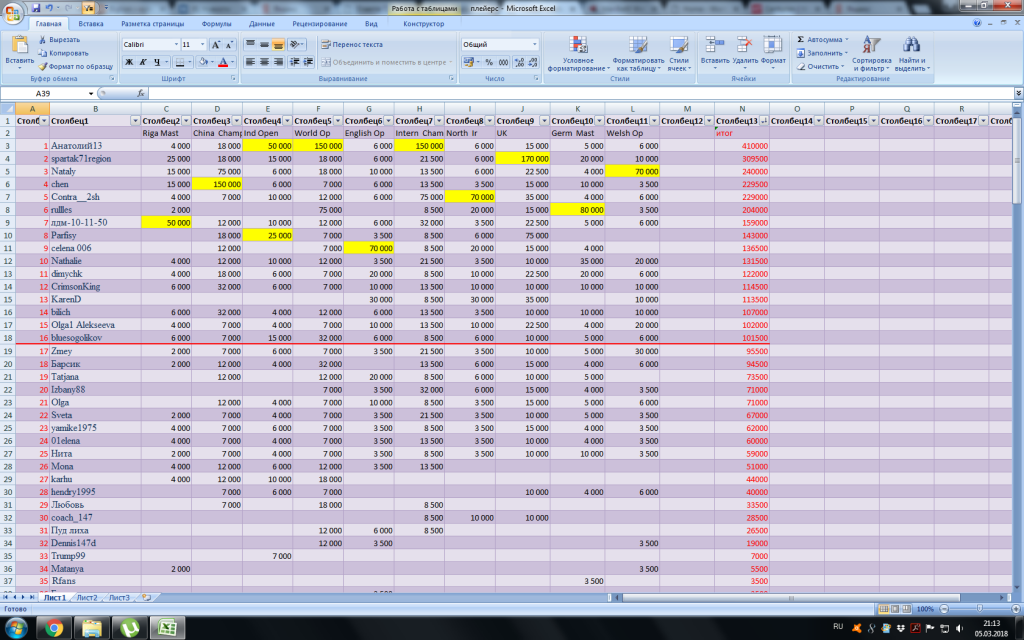
Task: Click the Delete cells (Удалить) icon
Action: (744, 46)
